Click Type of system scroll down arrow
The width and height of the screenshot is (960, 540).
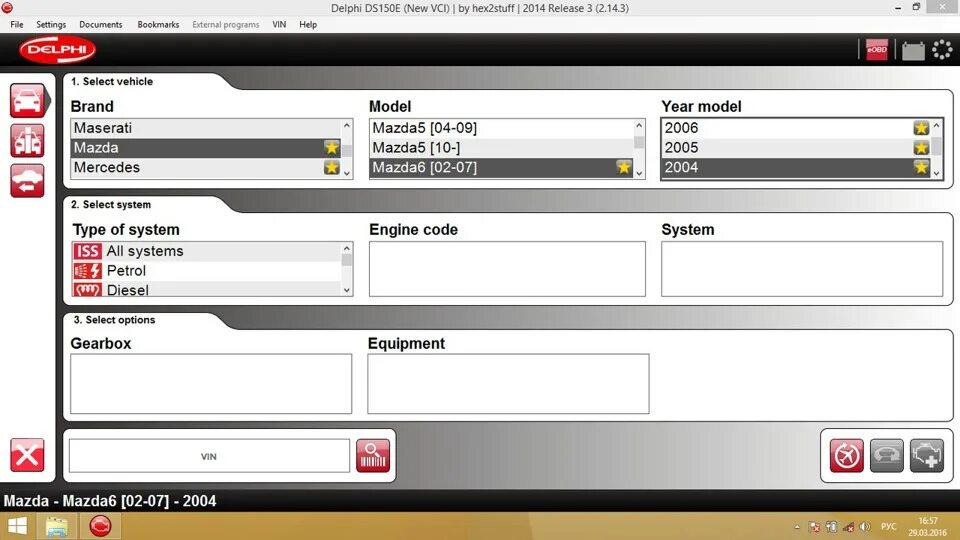(347, 290)
